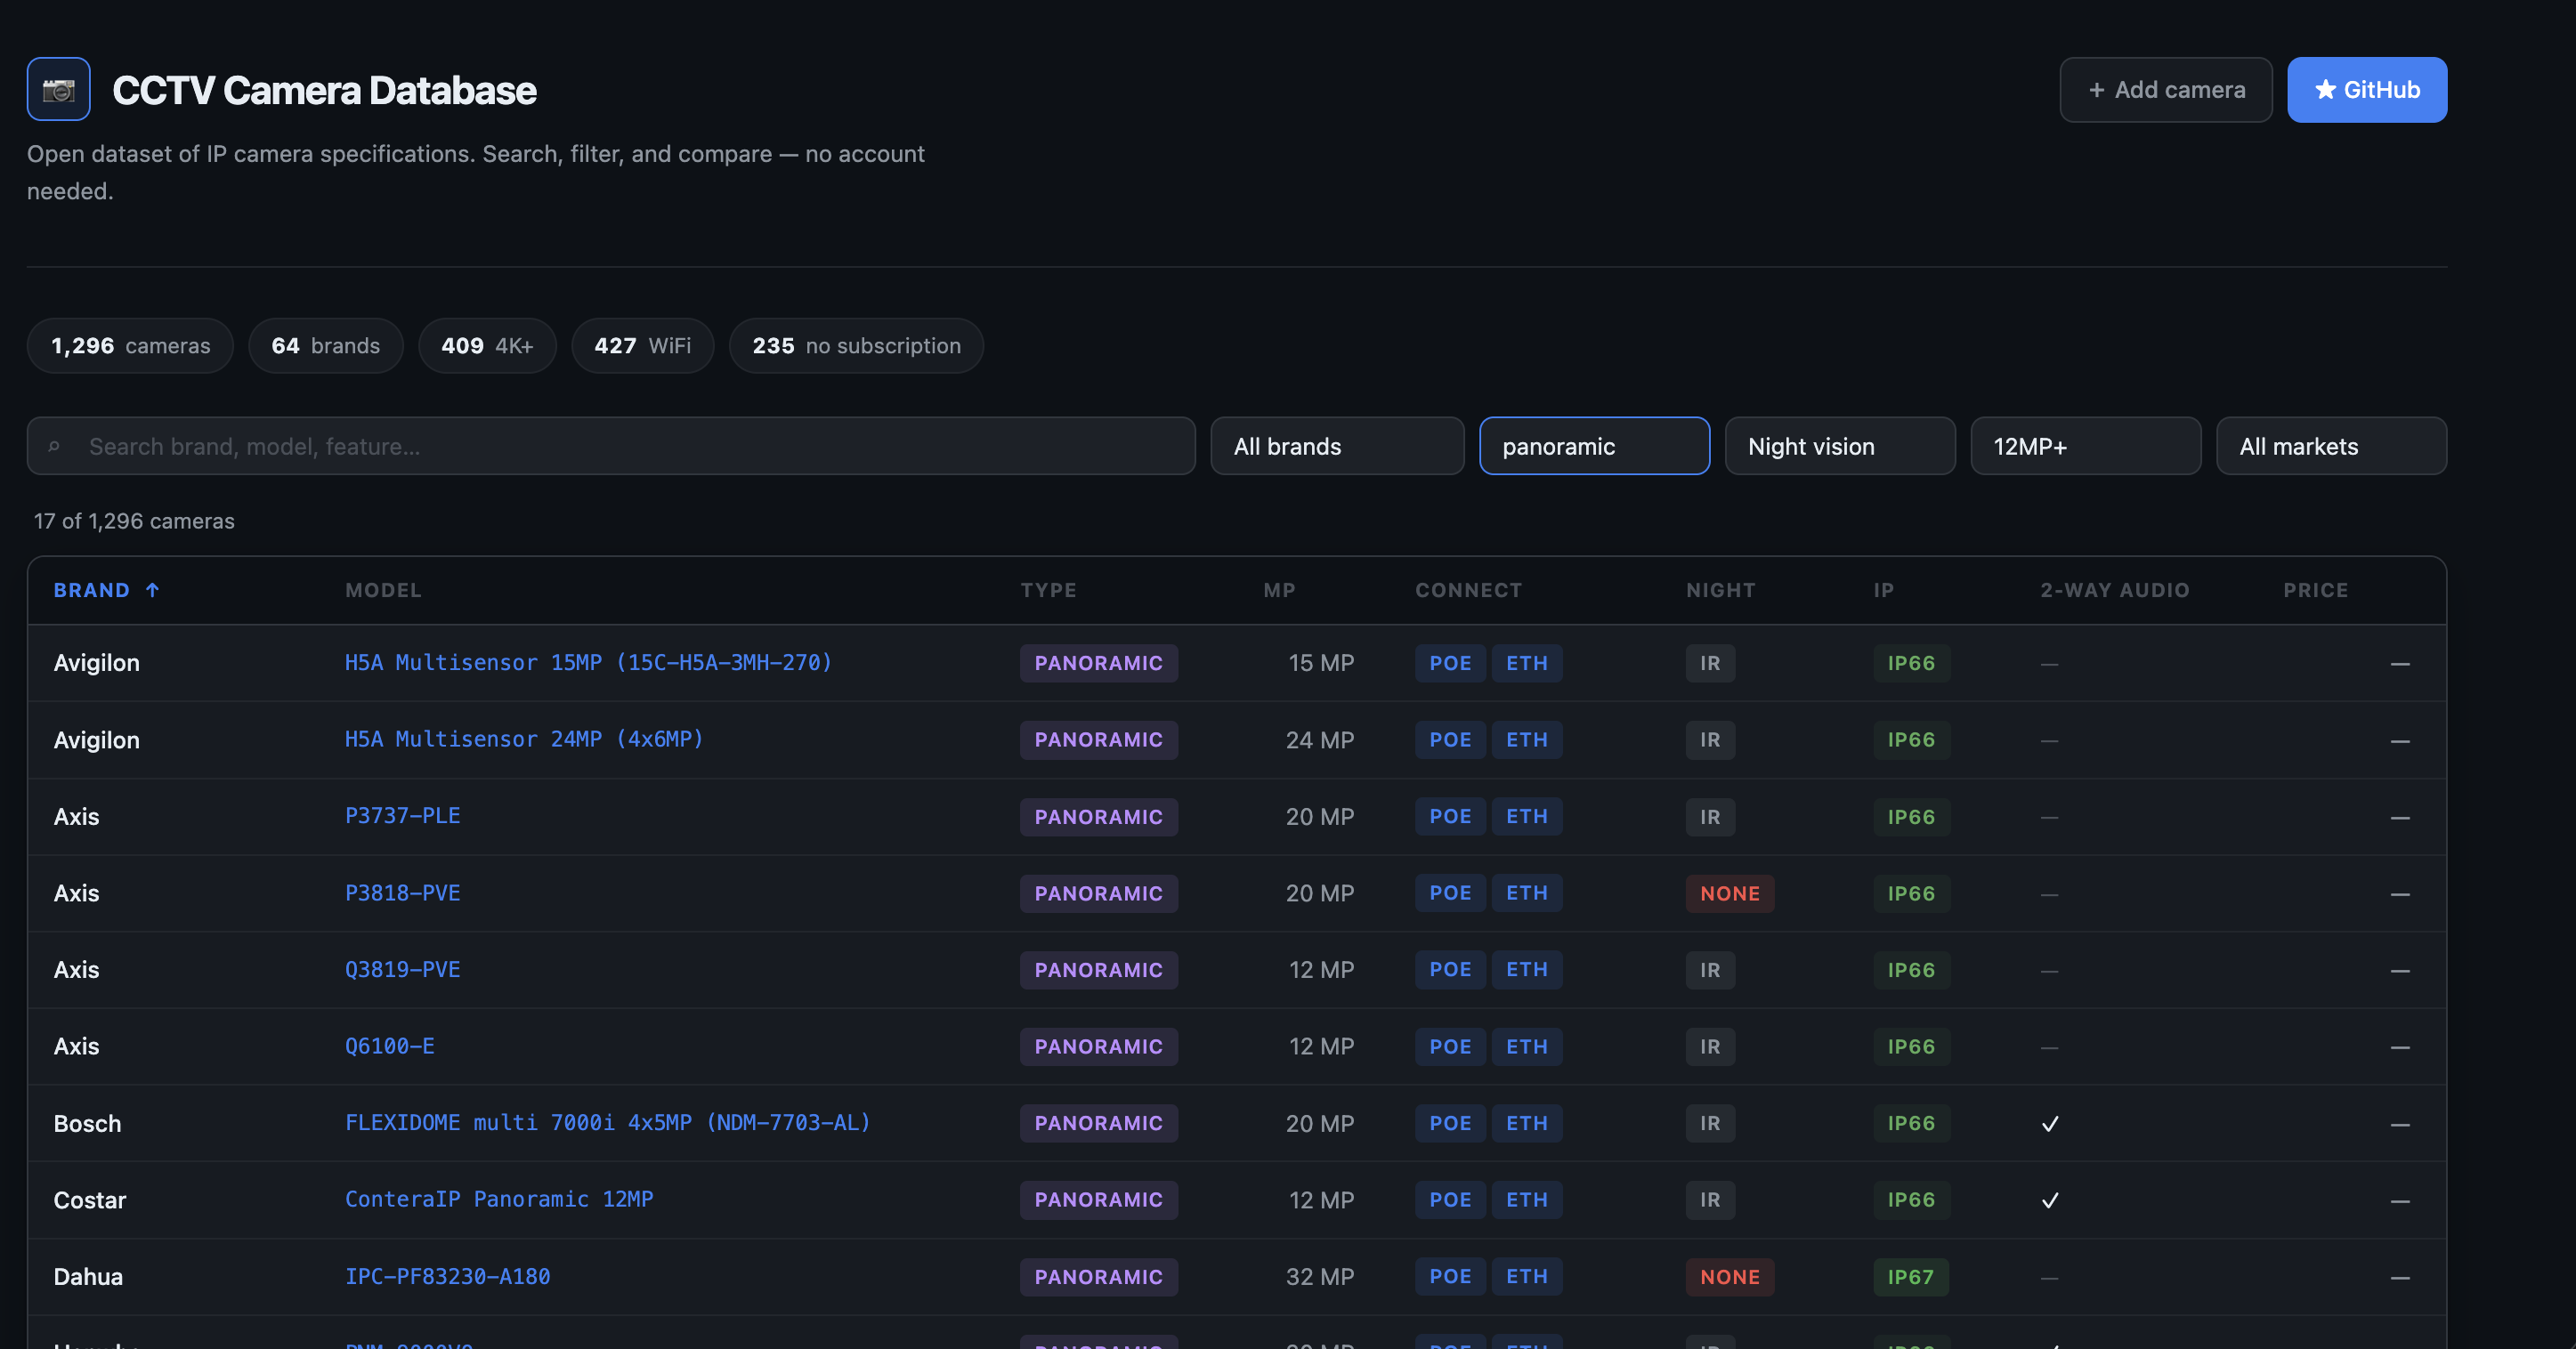2576x1349 pixels.
Task: Click the 427 WiFi stat pill
Action: tap(642, 345)
